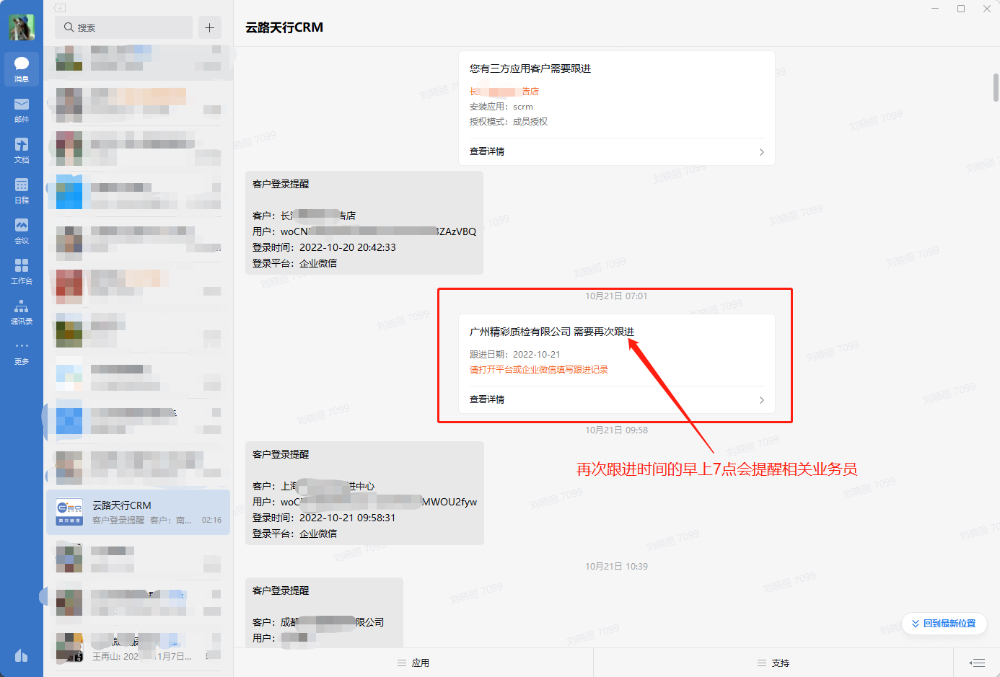Click the chat area vertical scrollbar

[x=996, y=87]
